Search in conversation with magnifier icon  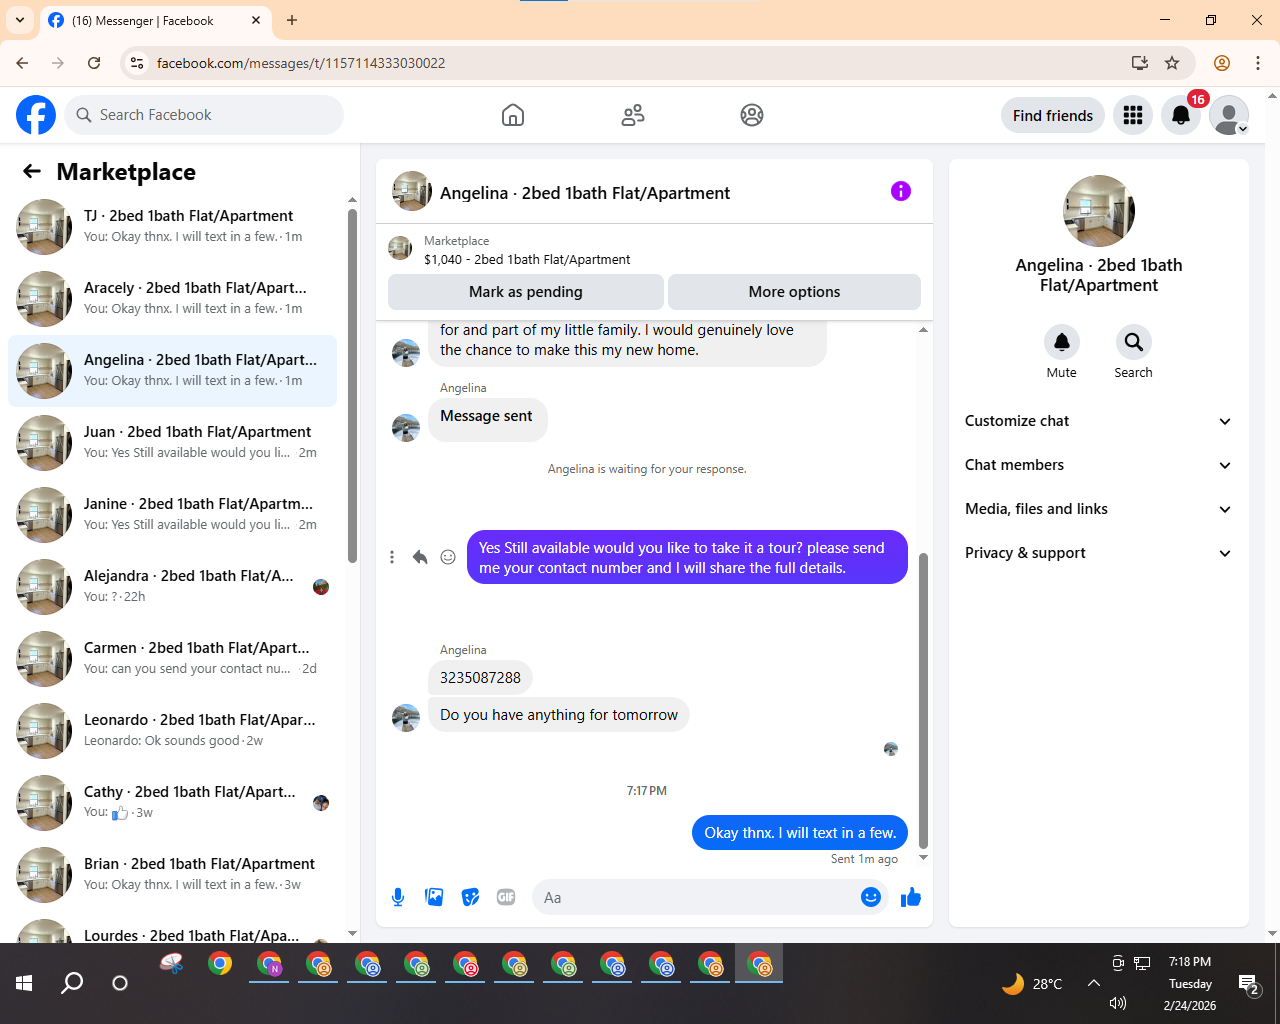1133,342
